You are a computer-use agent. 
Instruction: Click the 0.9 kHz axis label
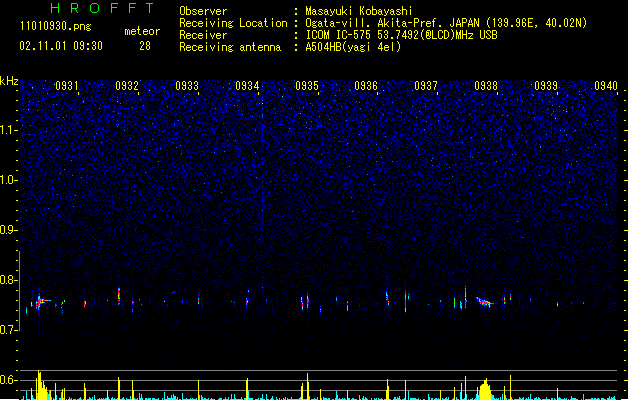(9, 230)
